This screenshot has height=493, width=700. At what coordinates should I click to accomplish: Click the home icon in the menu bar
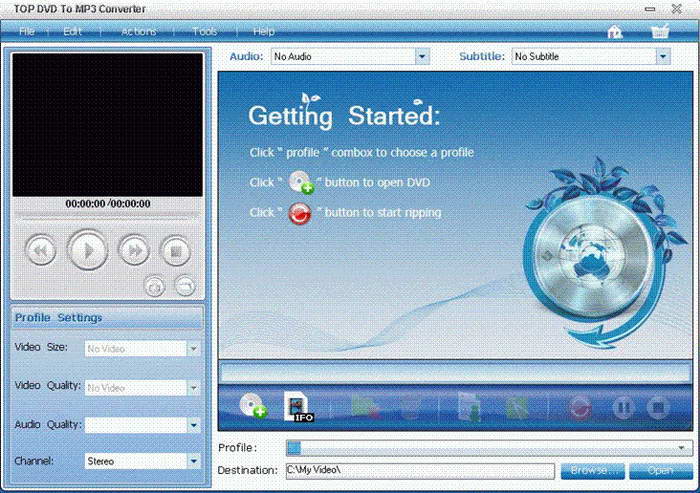pyautogui.click(x=615, y=32)
